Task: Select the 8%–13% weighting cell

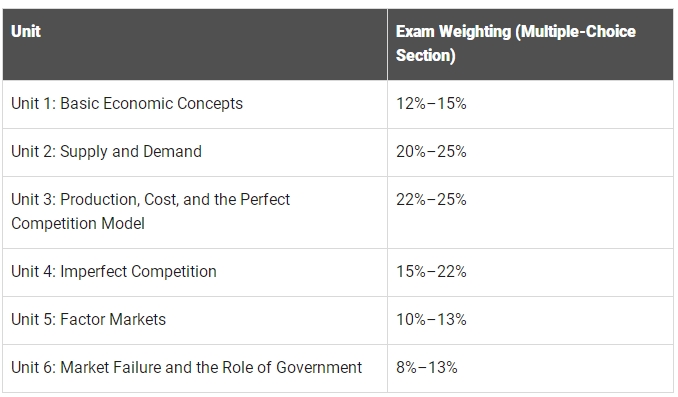Action: coord(530,368)
